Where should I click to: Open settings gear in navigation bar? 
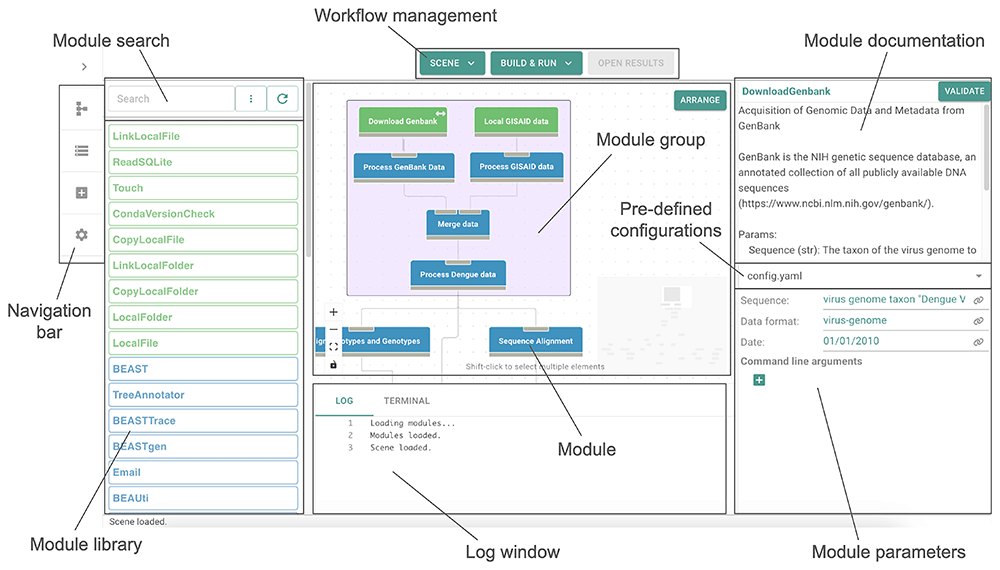pyautogui.click(x=82, y=235)
